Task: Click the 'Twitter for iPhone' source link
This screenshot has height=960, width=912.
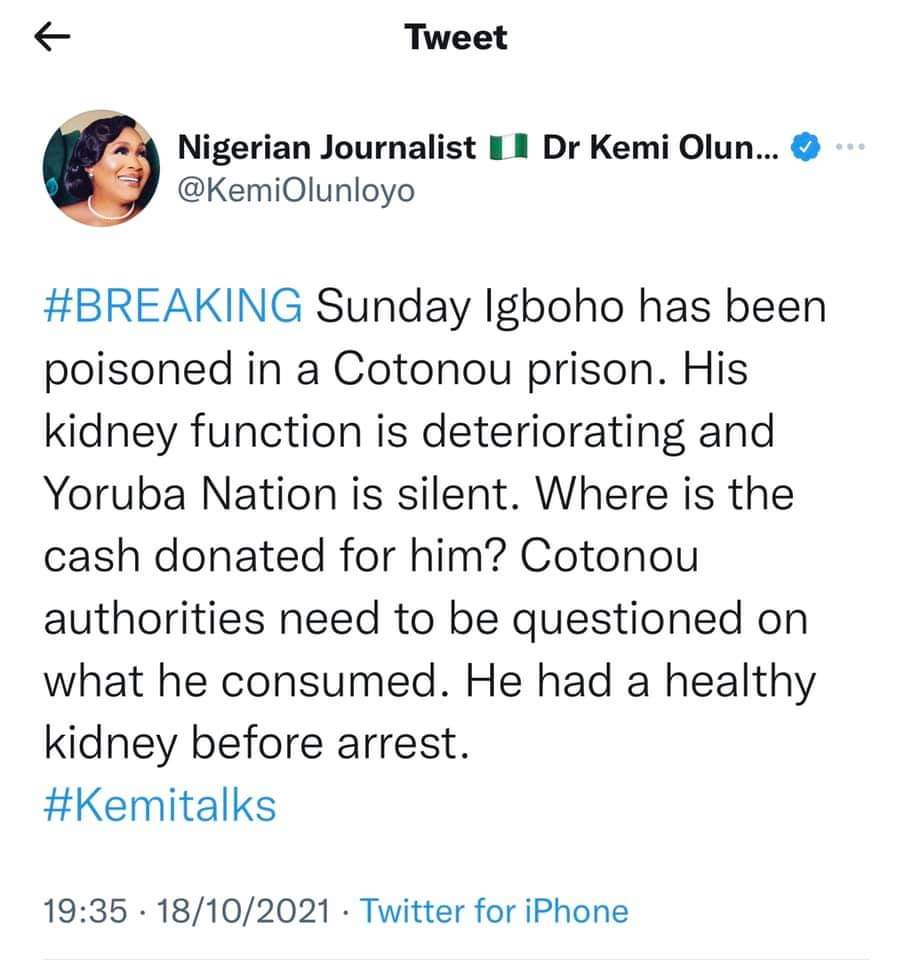Action: pos(493,911)
